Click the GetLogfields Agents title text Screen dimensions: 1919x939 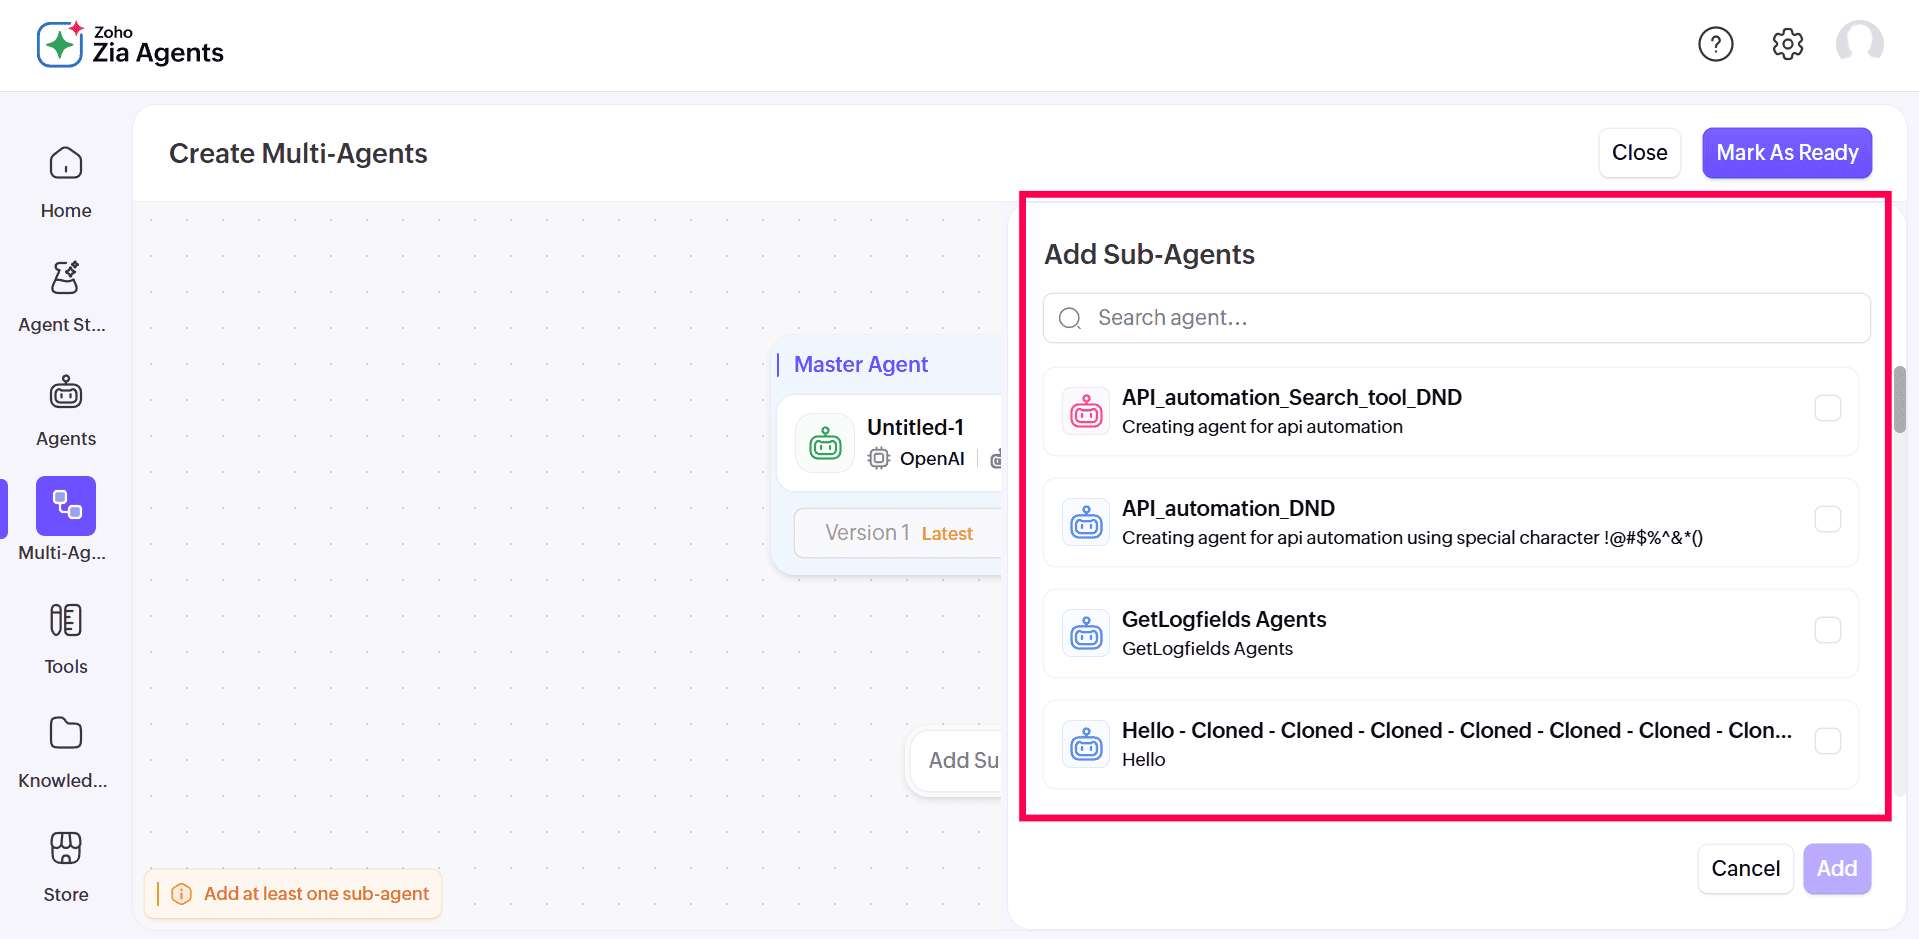click(x=1224, y=619)
